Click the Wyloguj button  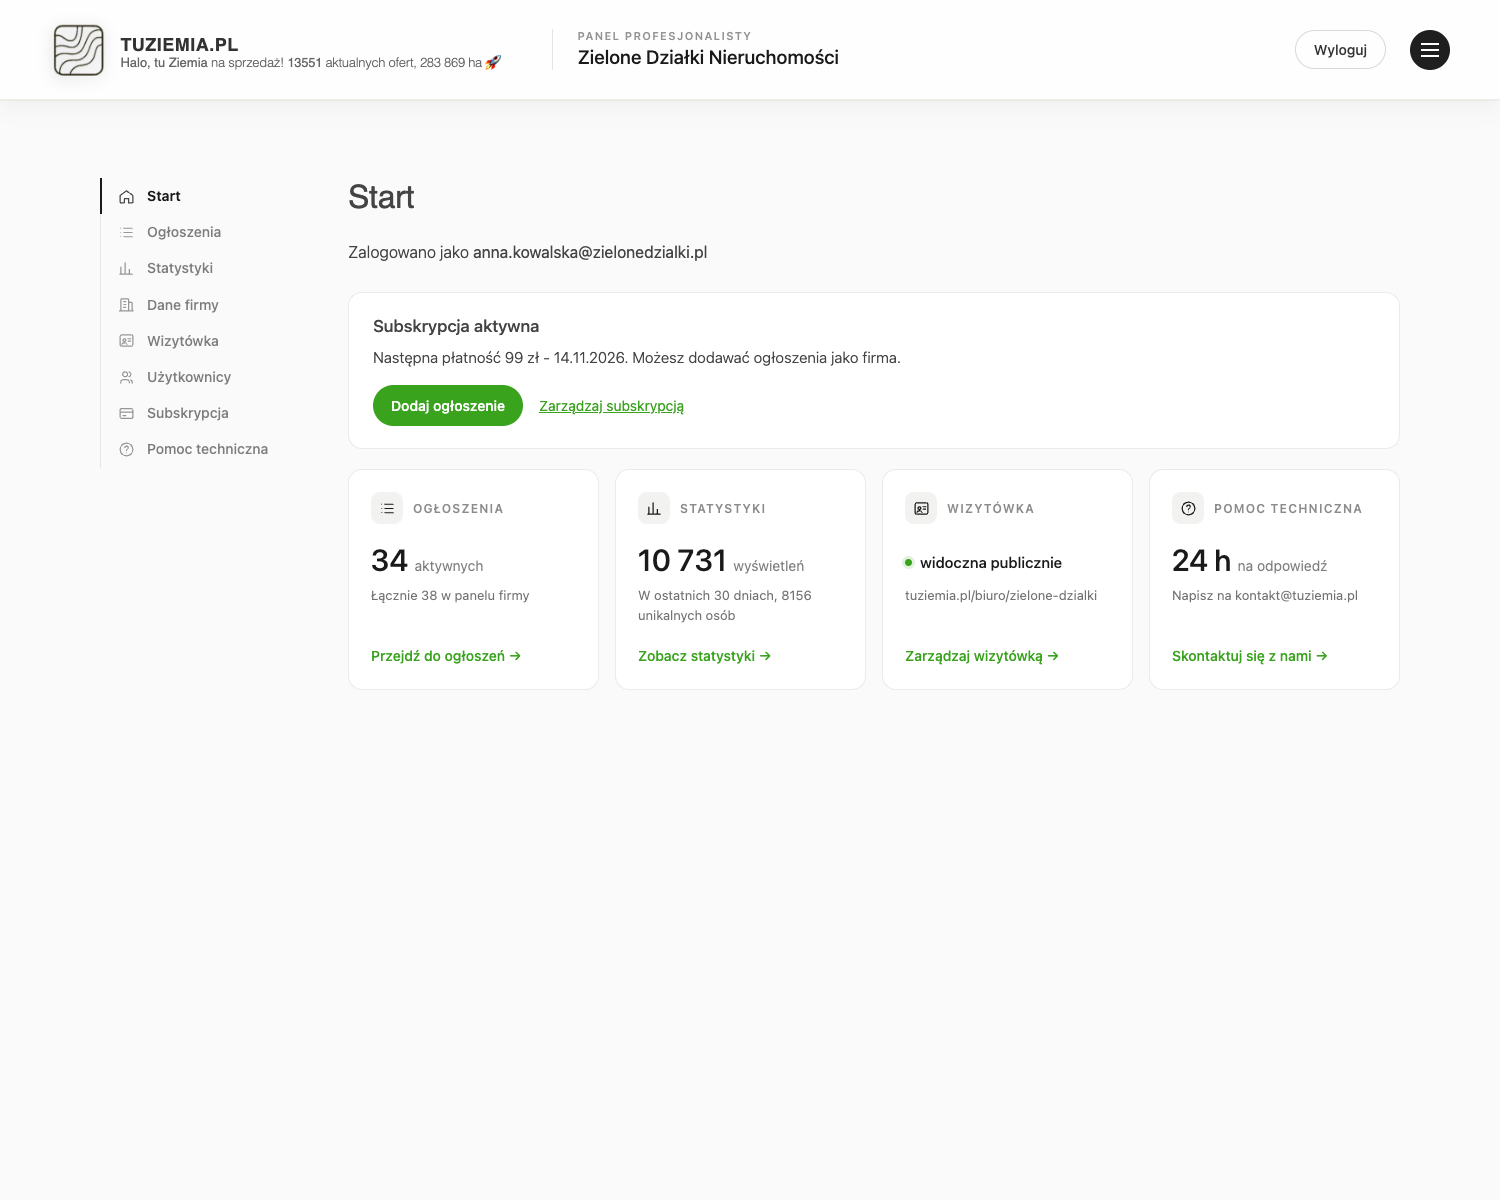(1340, 50)
